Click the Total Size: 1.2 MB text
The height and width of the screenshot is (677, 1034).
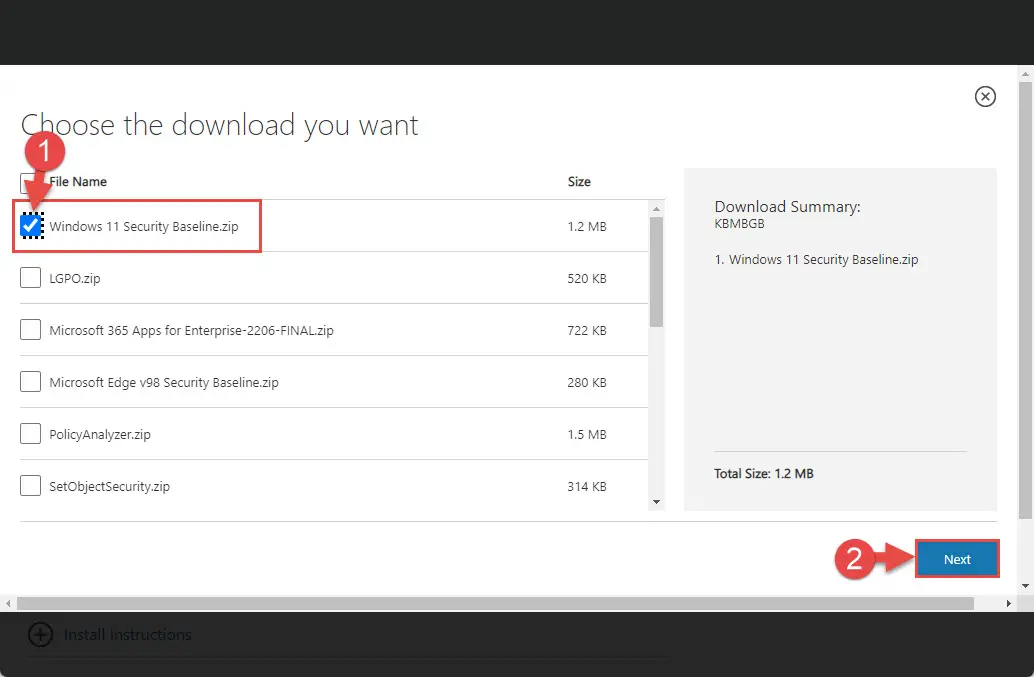click(764, 473)
